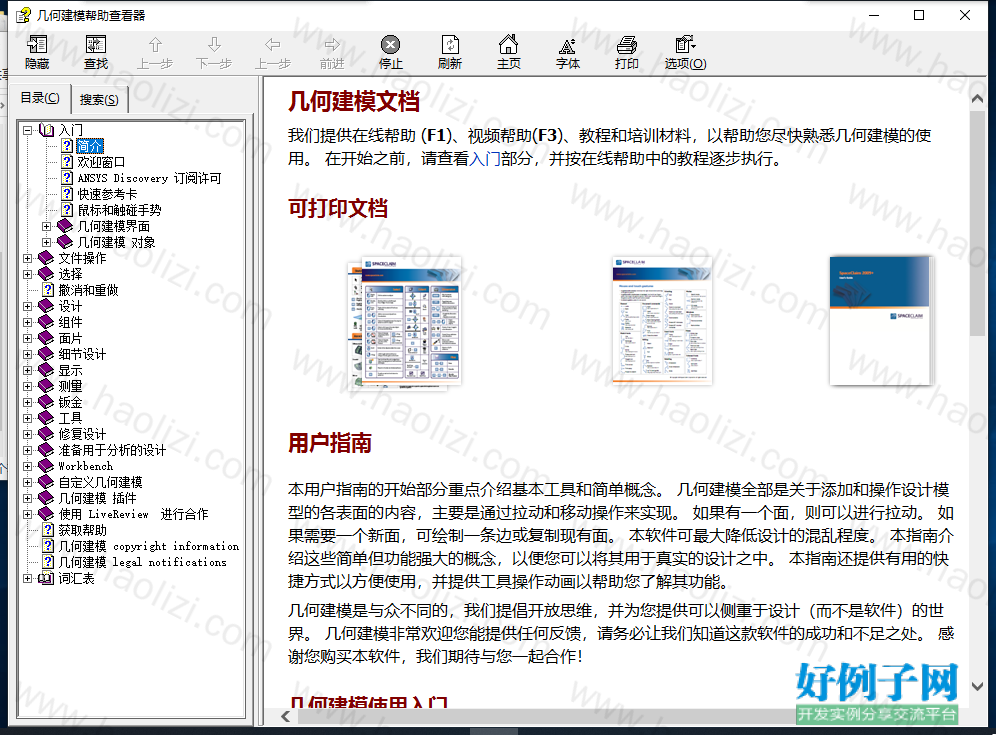Select the 使用 LiveReview 进行合作 tree item

pyautogui.click(x=133, y=514)
